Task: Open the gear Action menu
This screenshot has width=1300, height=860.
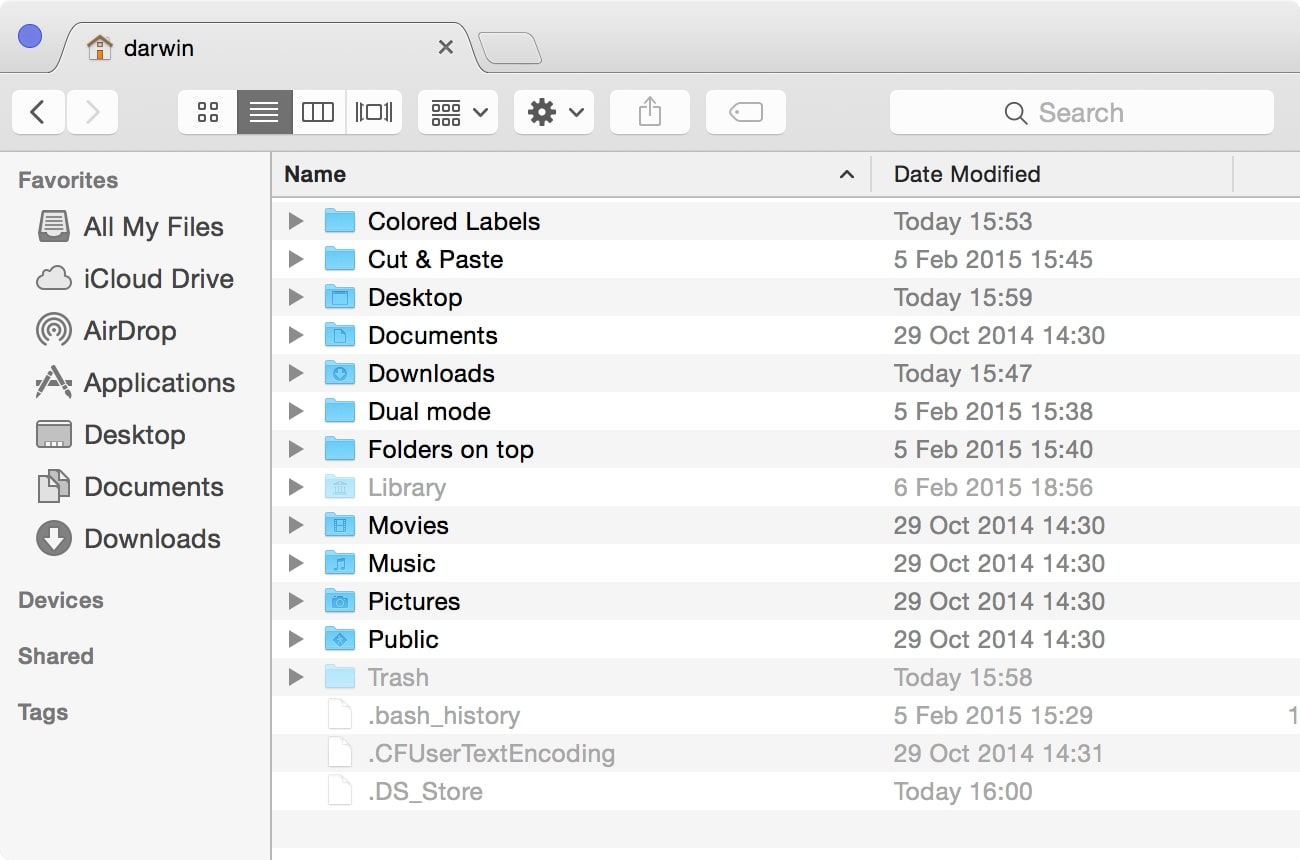Action: pyautogui.click(x=554, y=112)
